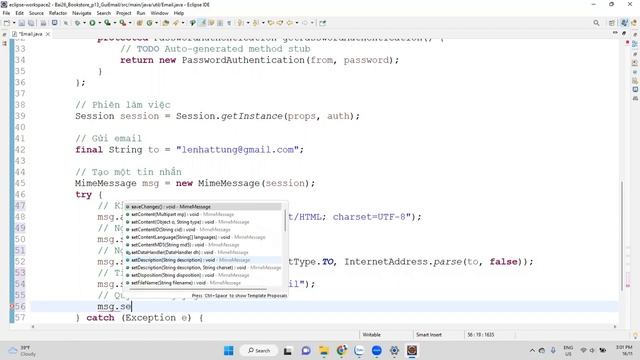
Task: Open the Run configurations dropdown arrow
Action: 100,23
